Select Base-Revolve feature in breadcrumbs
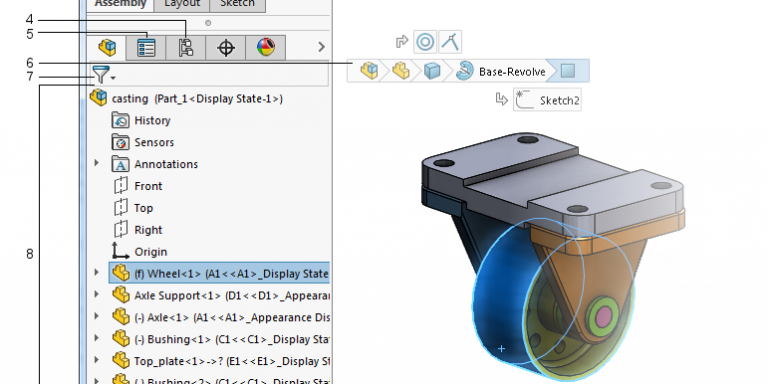The width and height of the screenshot is (768, 384). click(x=501, y=72)
